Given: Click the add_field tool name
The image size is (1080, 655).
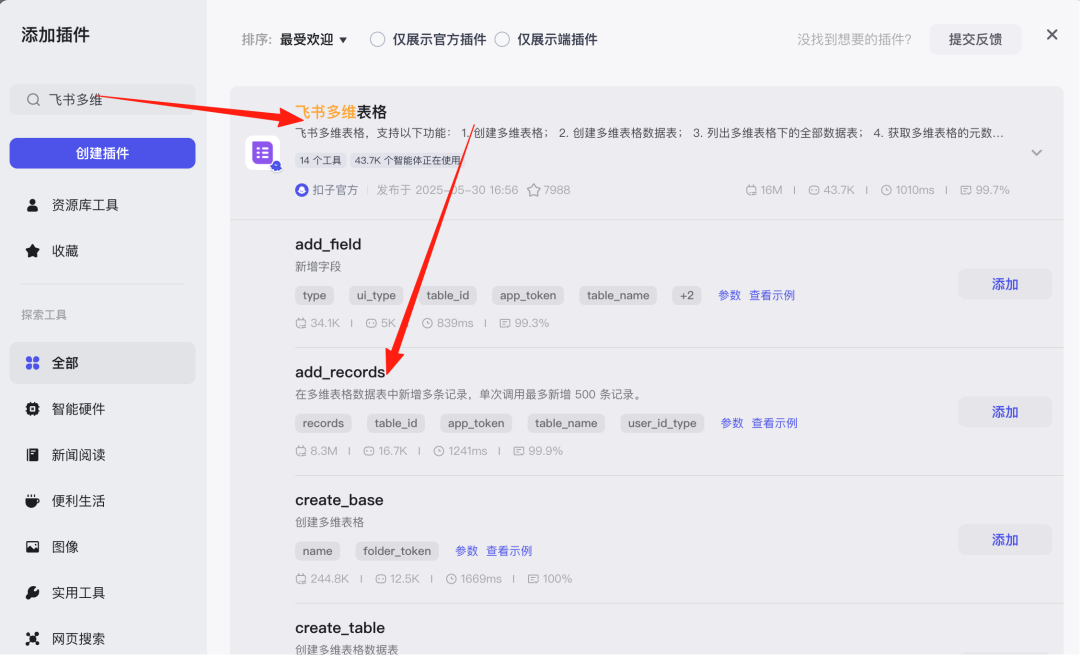Looking at the screenshot, I should 328,245.
